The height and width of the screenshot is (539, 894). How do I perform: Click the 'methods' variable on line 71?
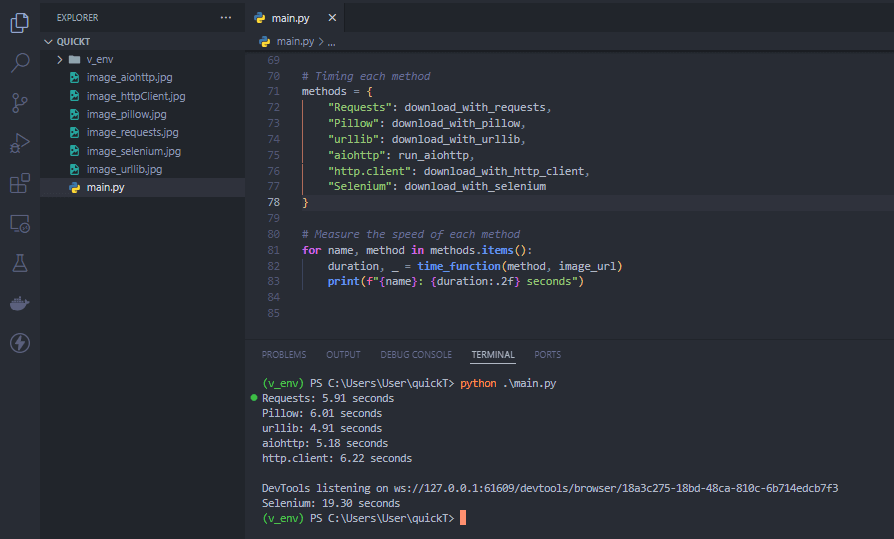pos(324,91)
